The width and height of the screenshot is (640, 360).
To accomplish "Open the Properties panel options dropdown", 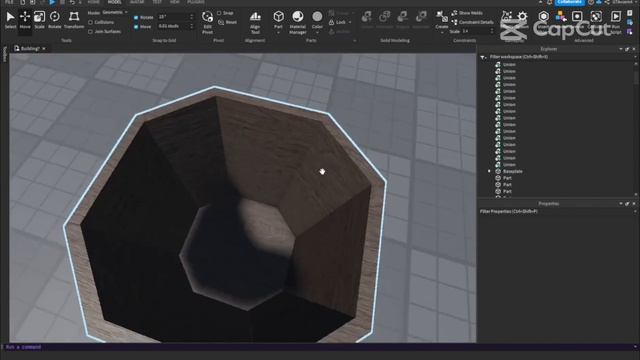I will pos(621,203).
